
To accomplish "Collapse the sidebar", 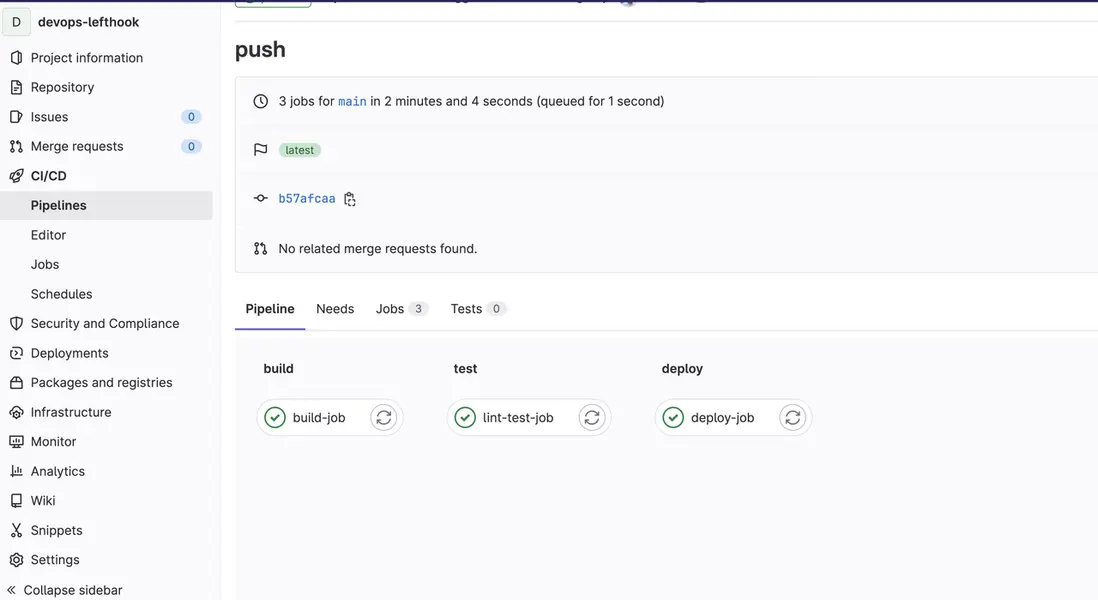I will point(65,590).
